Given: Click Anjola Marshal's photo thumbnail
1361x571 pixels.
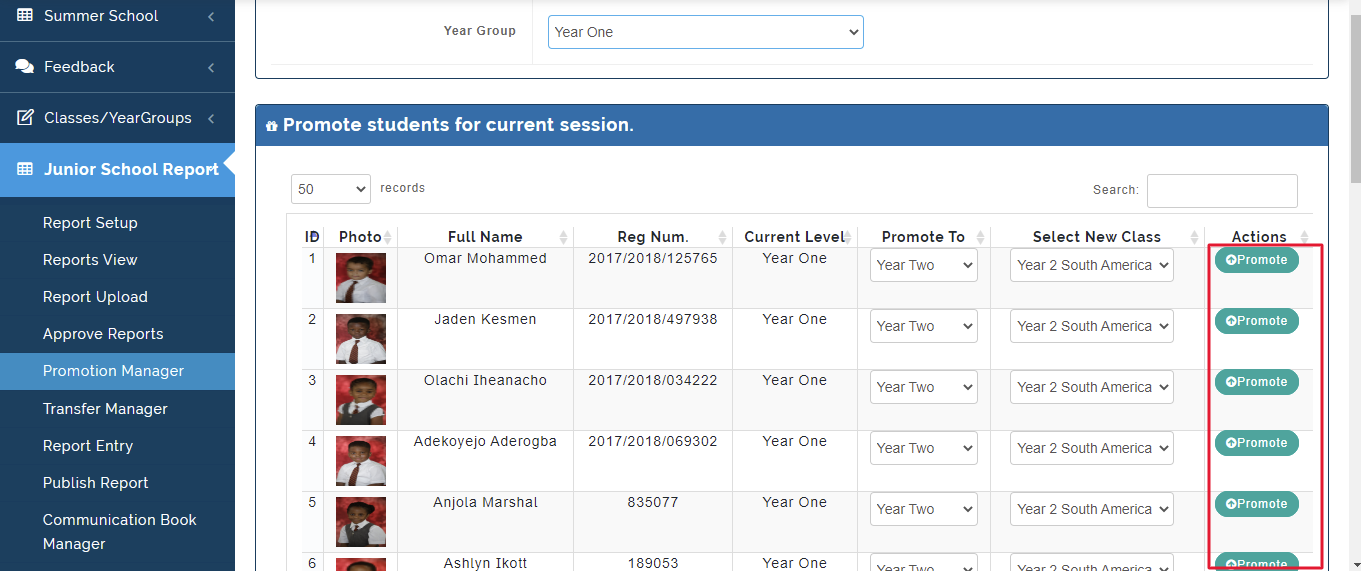Looking at the screenshot, I should pos(361,522).
